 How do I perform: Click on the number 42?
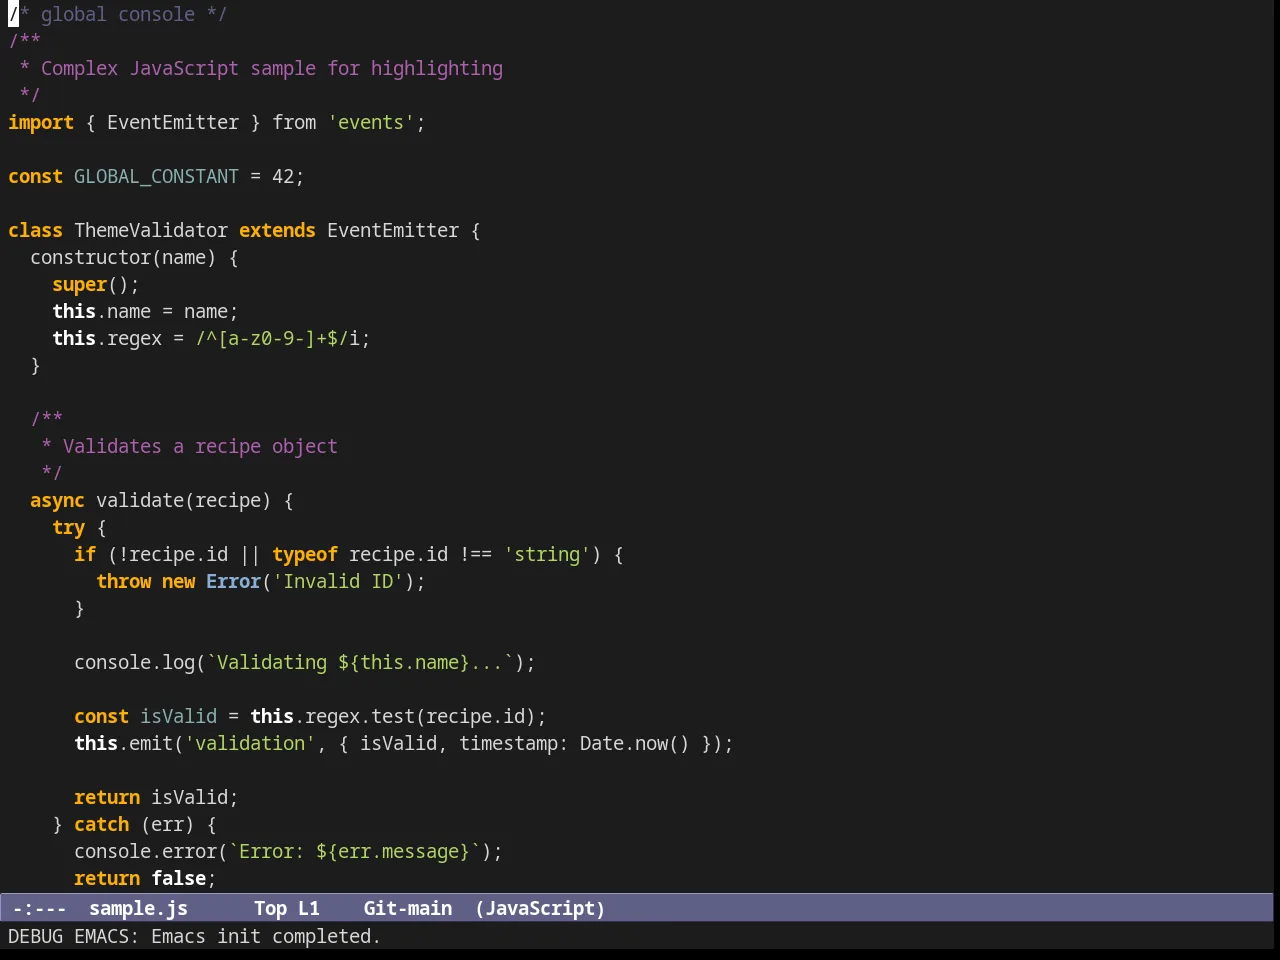click(x=283, y=176)
